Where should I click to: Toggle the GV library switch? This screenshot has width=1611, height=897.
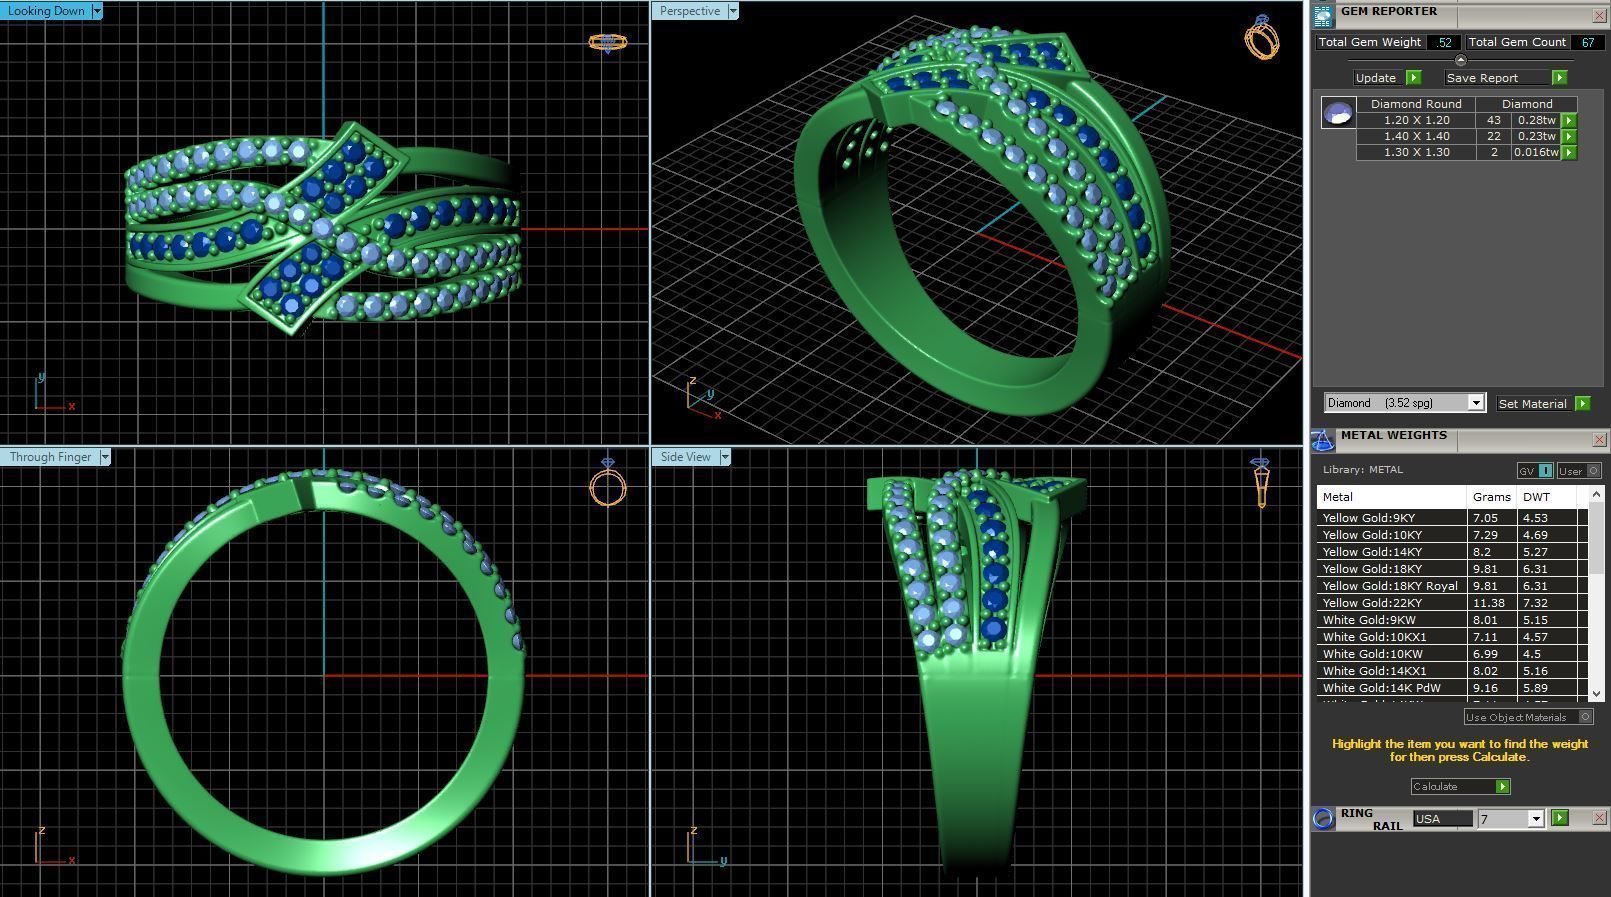tap(1535, 471)
